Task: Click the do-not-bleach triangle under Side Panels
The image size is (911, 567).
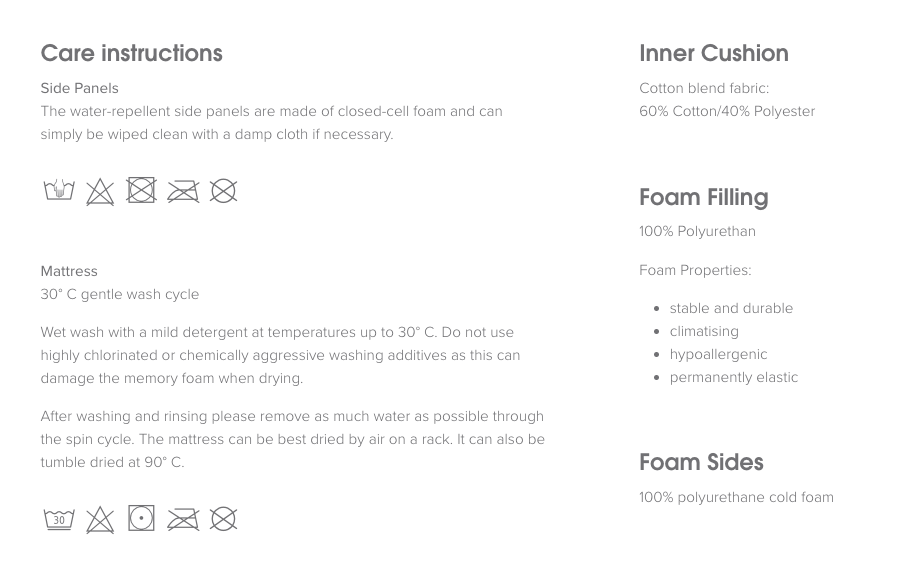Action: pos(100,192)
